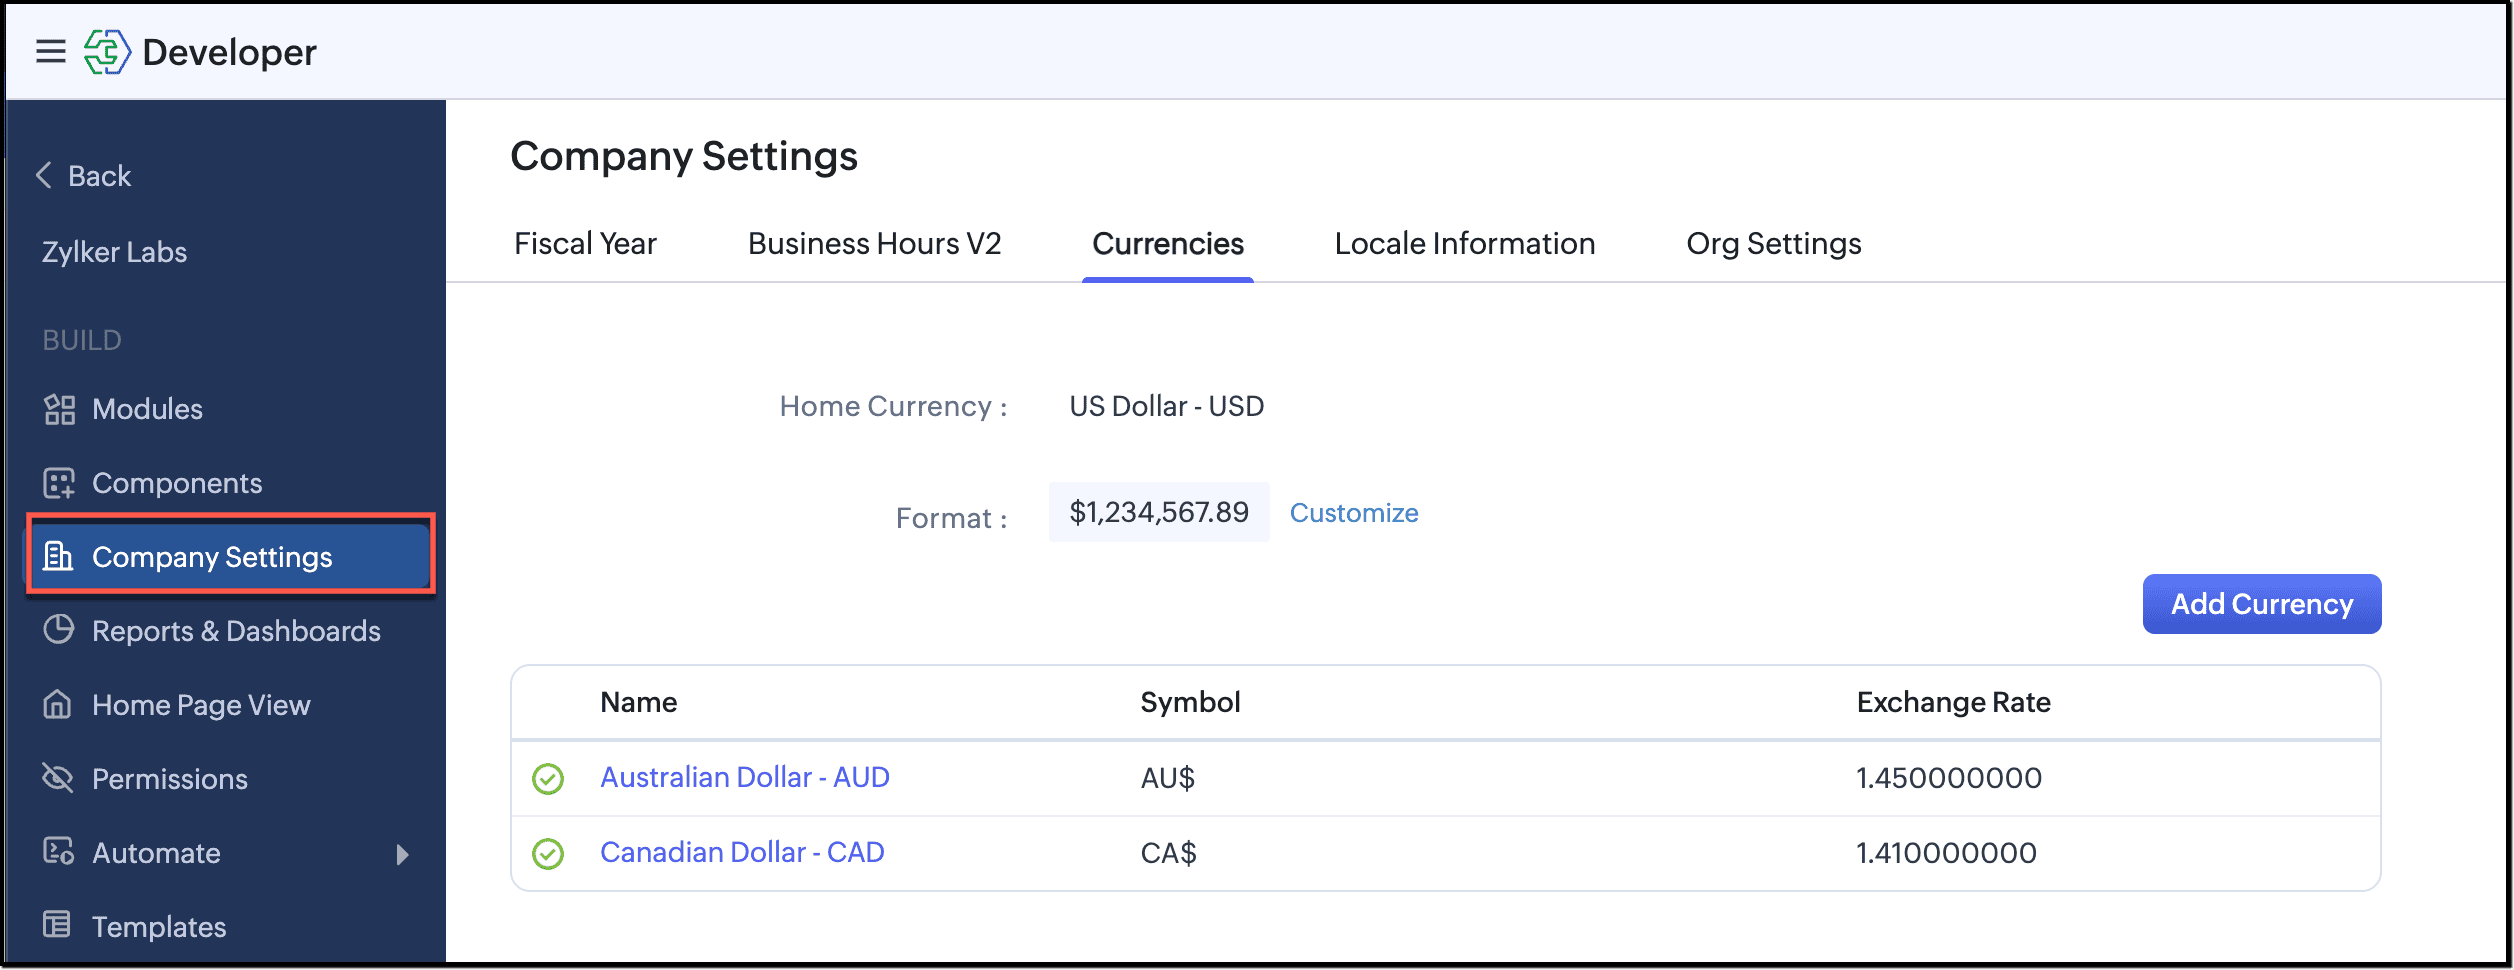Screen dimensions: 2514x970
Task: Click the Zylker Labs label
Action: (114, 252)
